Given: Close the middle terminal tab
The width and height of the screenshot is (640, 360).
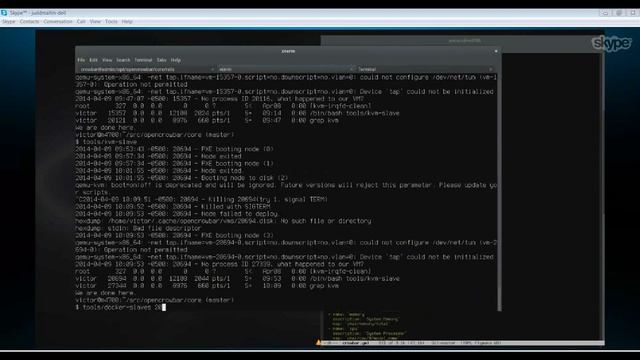Looking at the screenshot, I should pos(352,69).
